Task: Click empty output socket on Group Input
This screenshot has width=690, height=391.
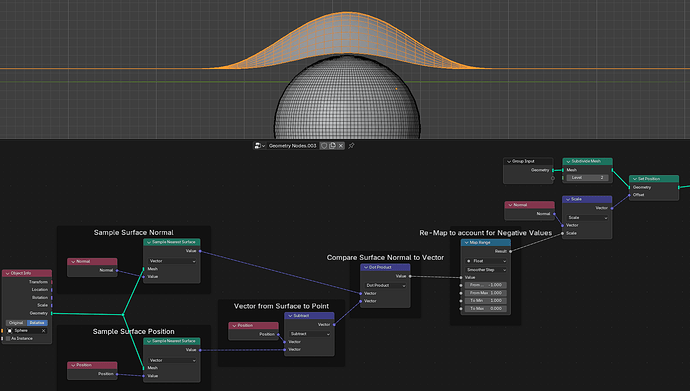Action: (553, 178)
